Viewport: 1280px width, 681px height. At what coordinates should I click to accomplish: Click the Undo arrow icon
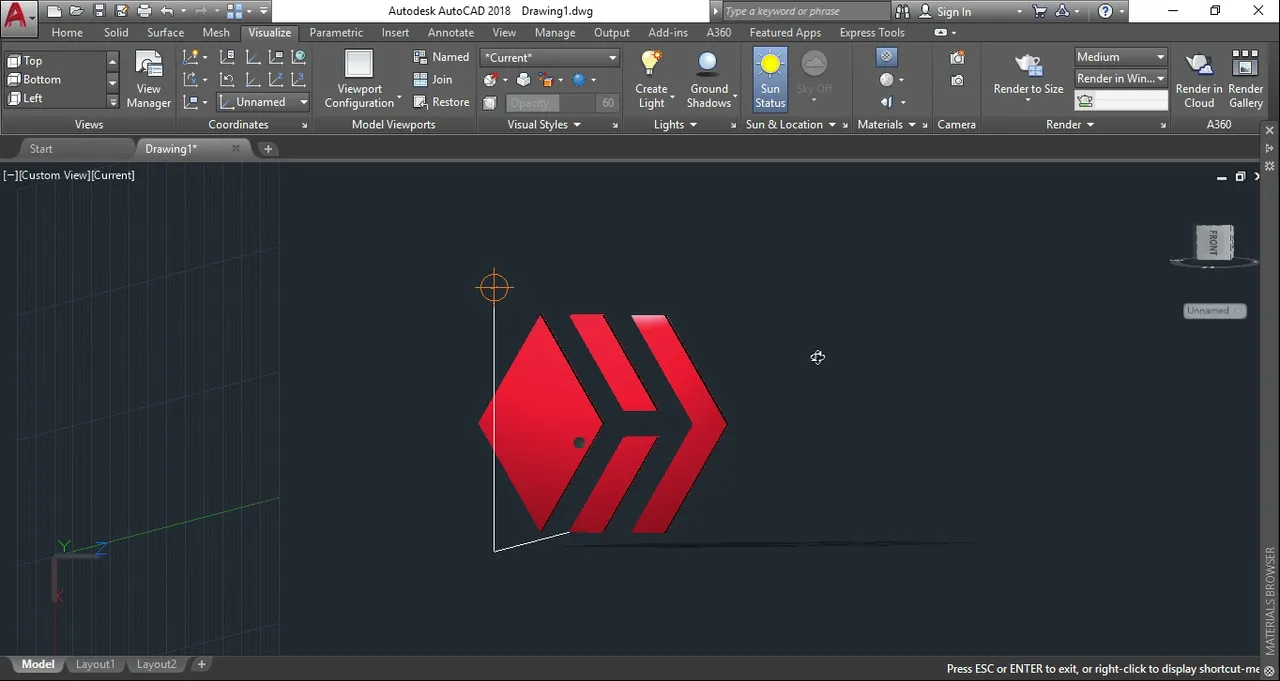coord(166,11)
